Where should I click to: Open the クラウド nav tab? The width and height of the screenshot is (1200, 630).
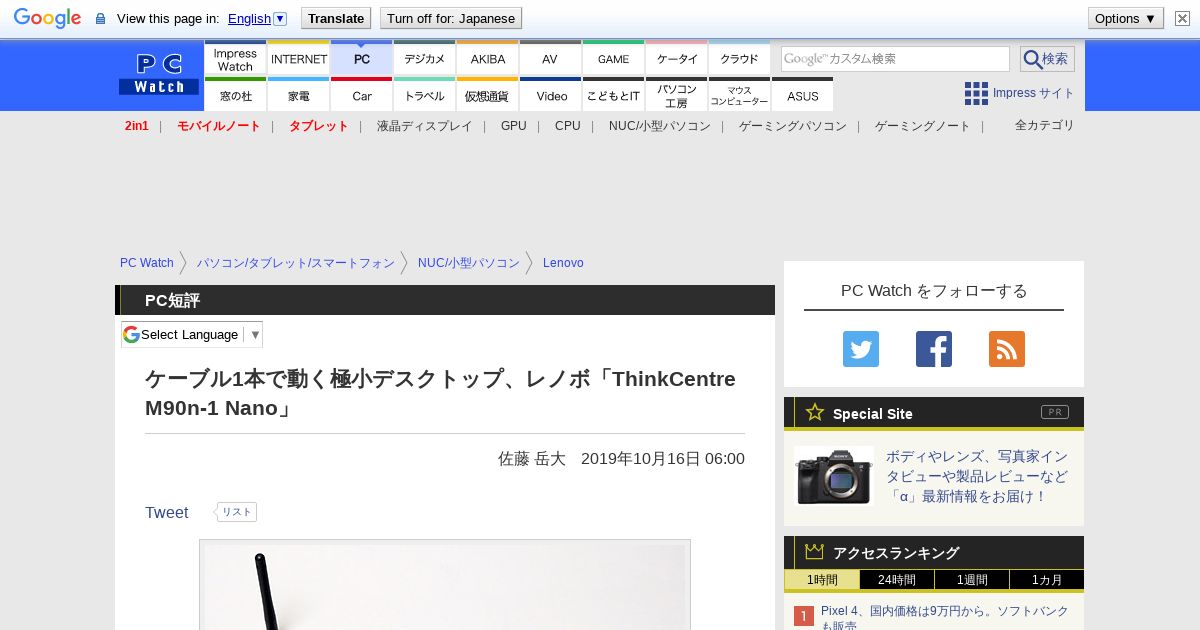pos(740,59)
